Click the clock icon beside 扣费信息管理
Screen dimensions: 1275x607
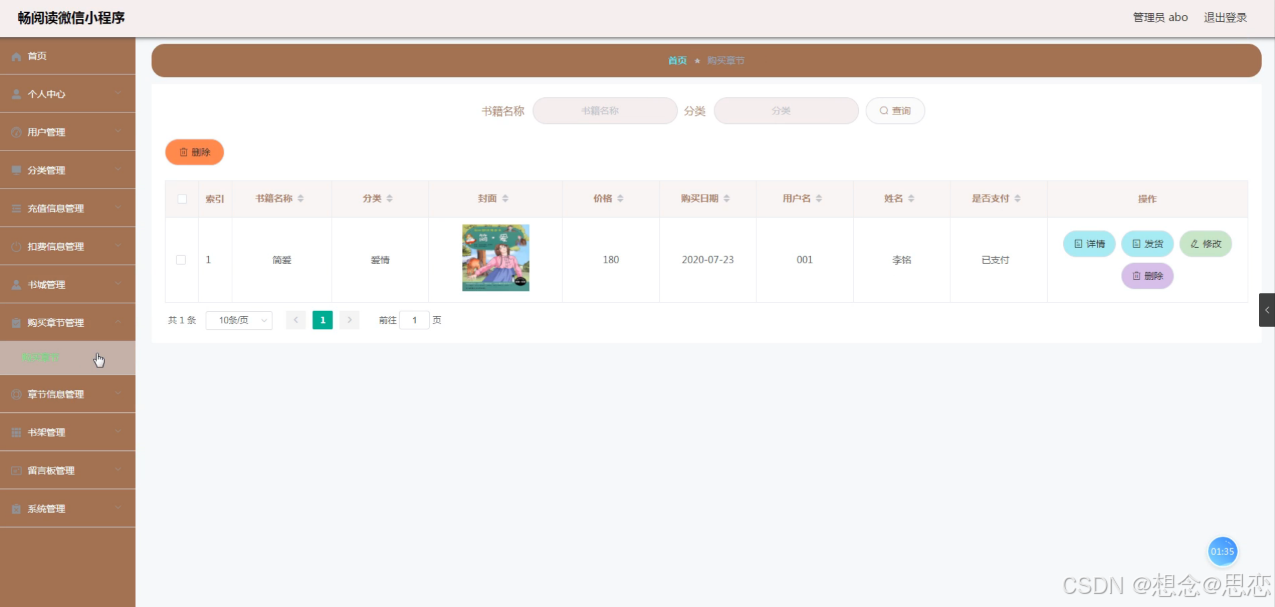(16, 246)
